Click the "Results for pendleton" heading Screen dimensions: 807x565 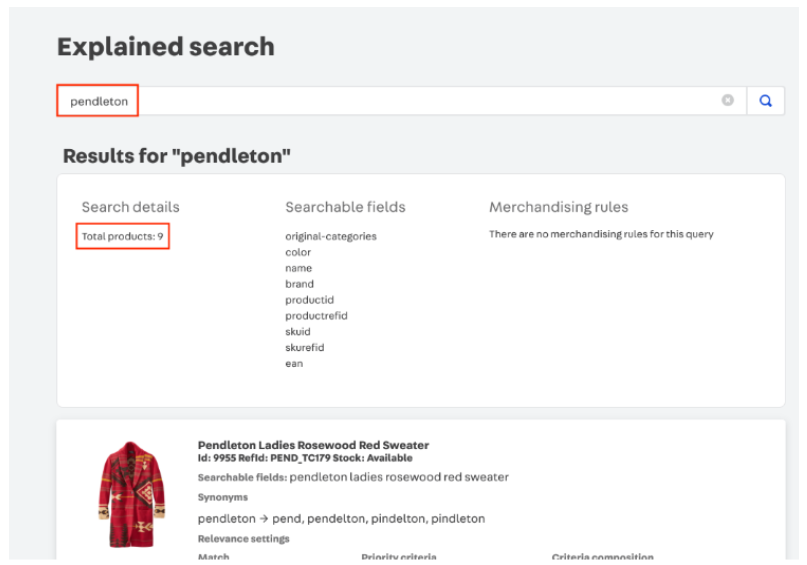click(x=177, y=156)
